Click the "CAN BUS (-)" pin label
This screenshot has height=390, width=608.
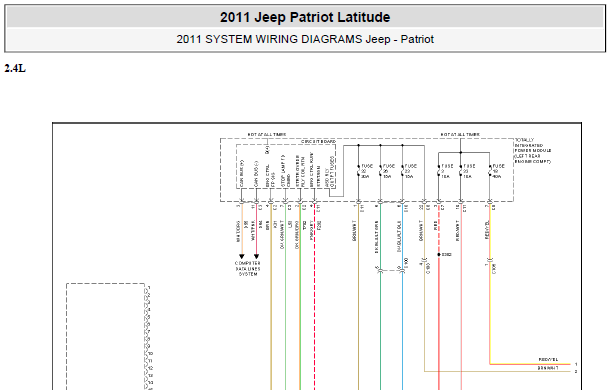point(256,174)
